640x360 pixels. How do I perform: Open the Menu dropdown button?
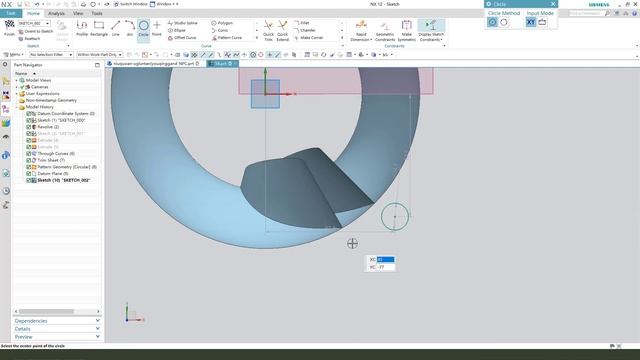pos(13,54)
